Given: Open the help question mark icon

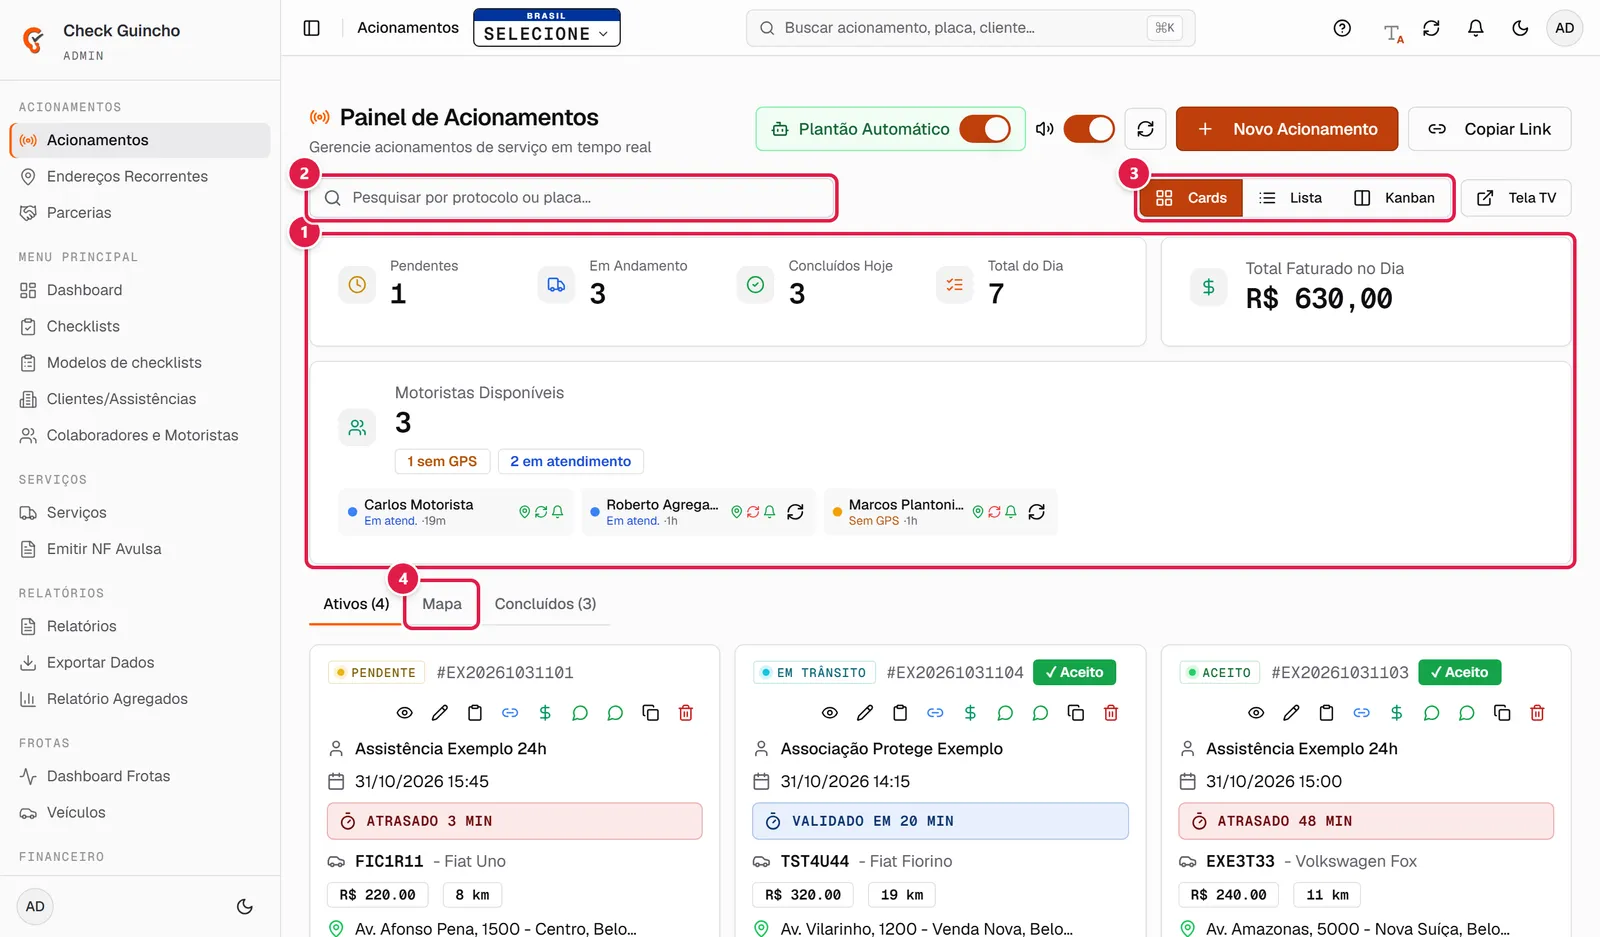Looking at the screenshot, I should (x=1342, y=28).
